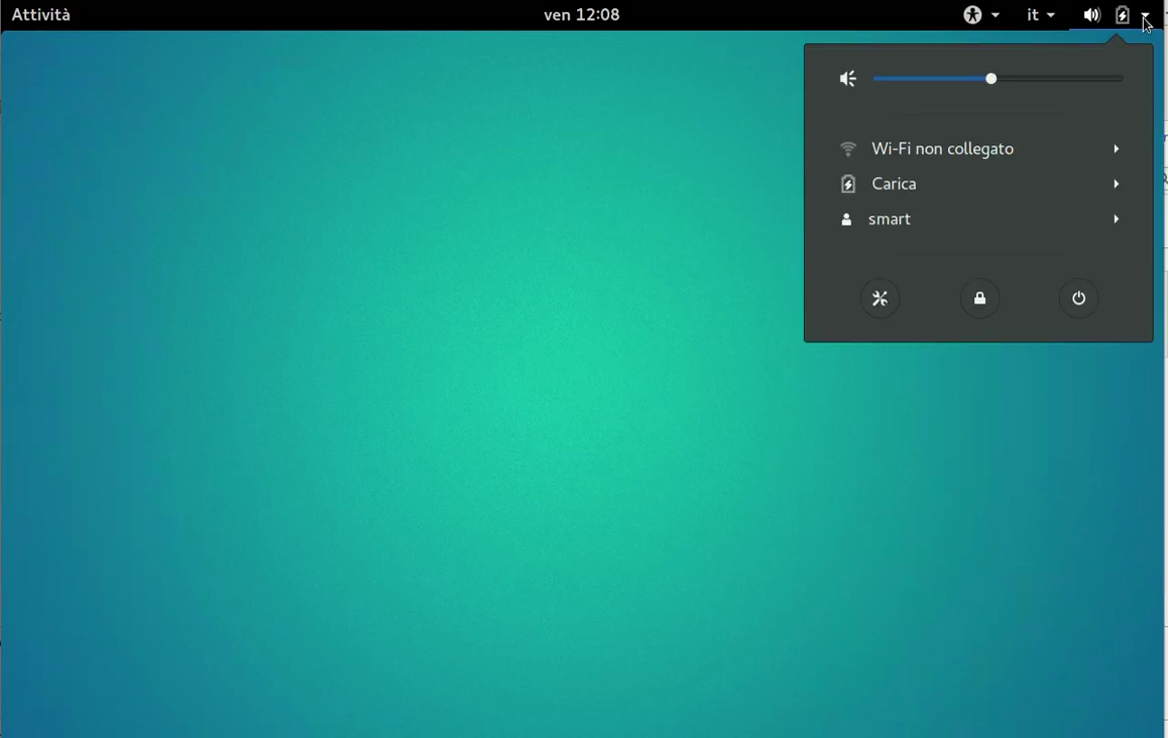Screen dimensions: 1168x738
Task: Open the Attività overview
Action: pyautogui.click(x=41, y=15)
